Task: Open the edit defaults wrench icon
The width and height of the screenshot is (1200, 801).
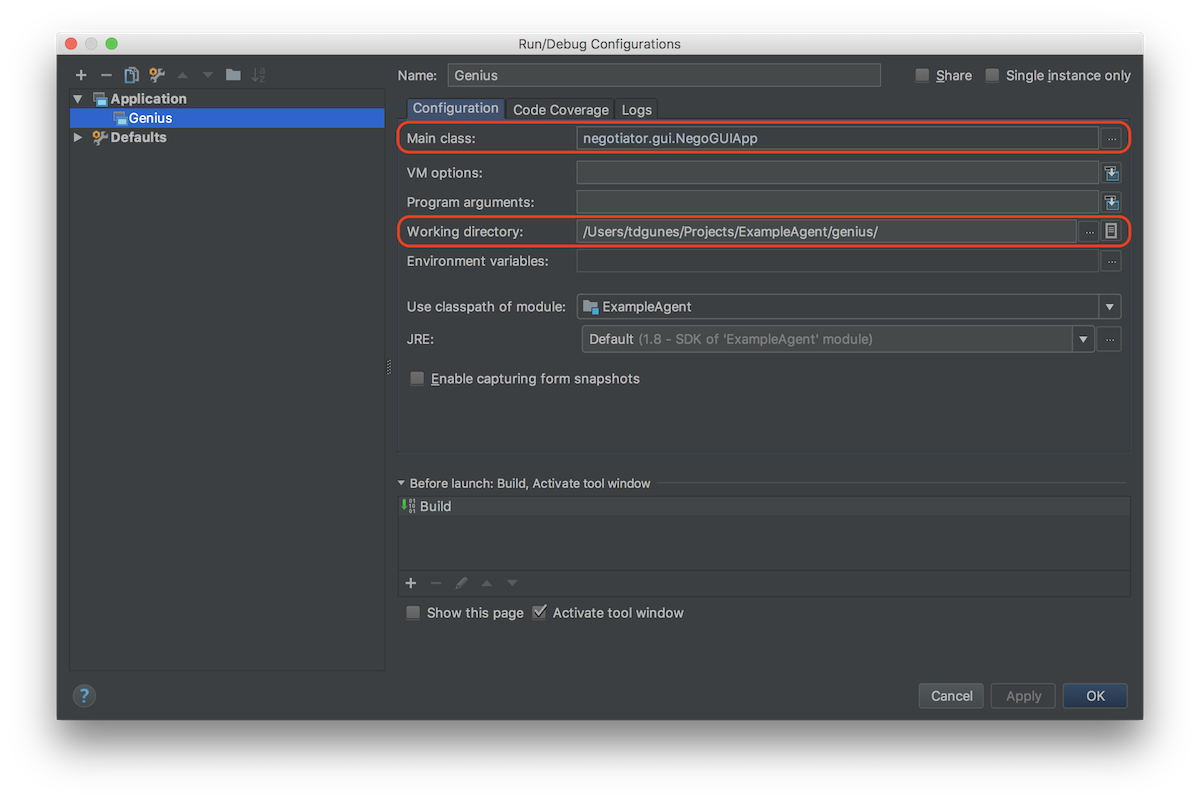Action: click(x=157, y=75)
